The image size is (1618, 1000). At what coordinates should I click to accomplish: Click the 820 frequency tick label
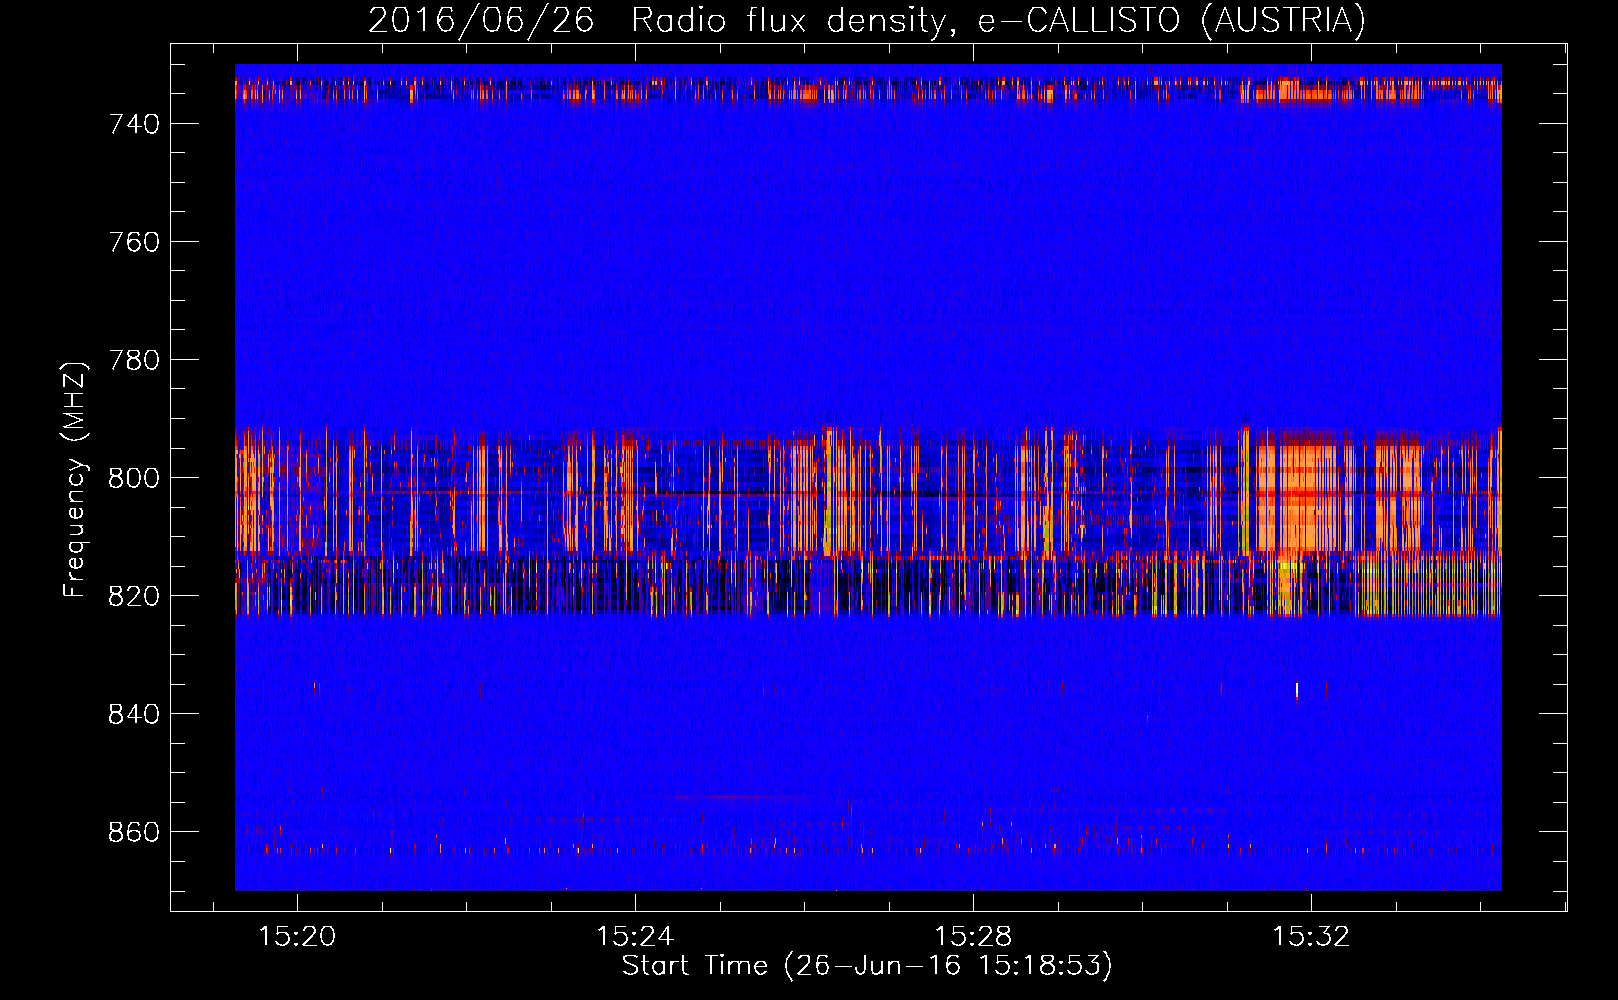[134, 596]
